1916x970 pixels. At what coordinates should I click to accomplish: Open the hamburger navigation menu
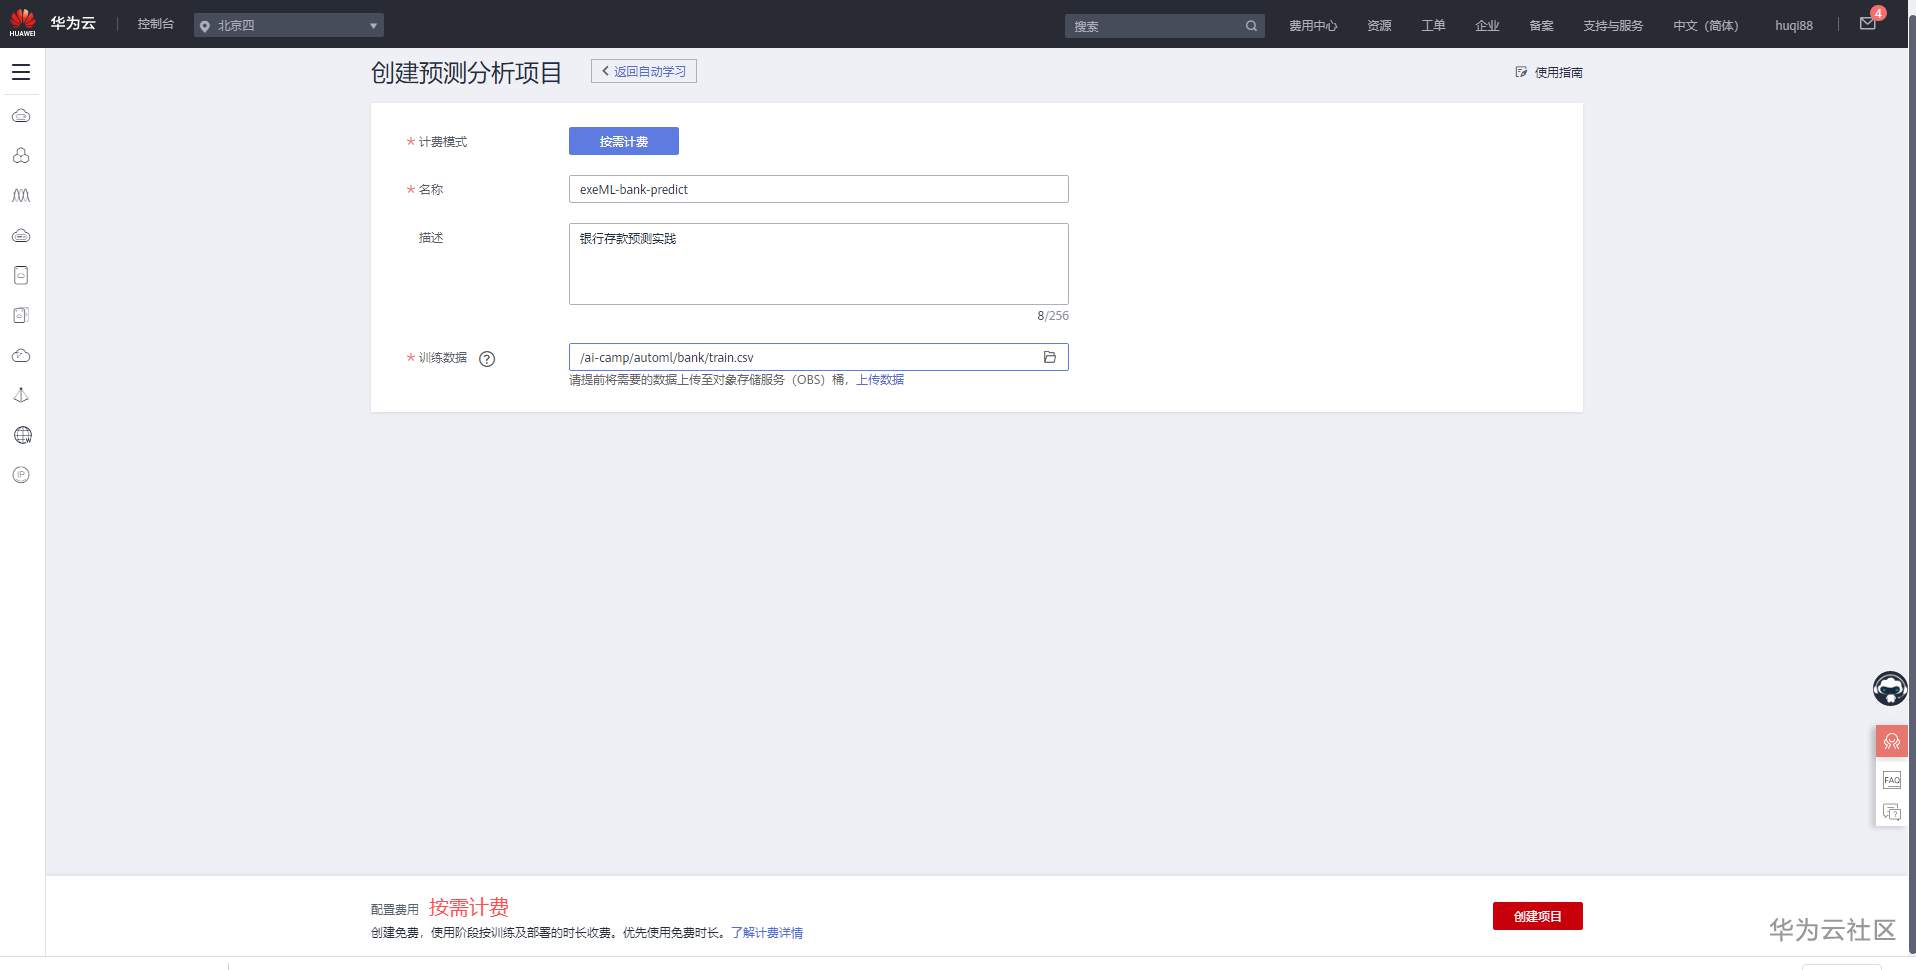(21, 72)
